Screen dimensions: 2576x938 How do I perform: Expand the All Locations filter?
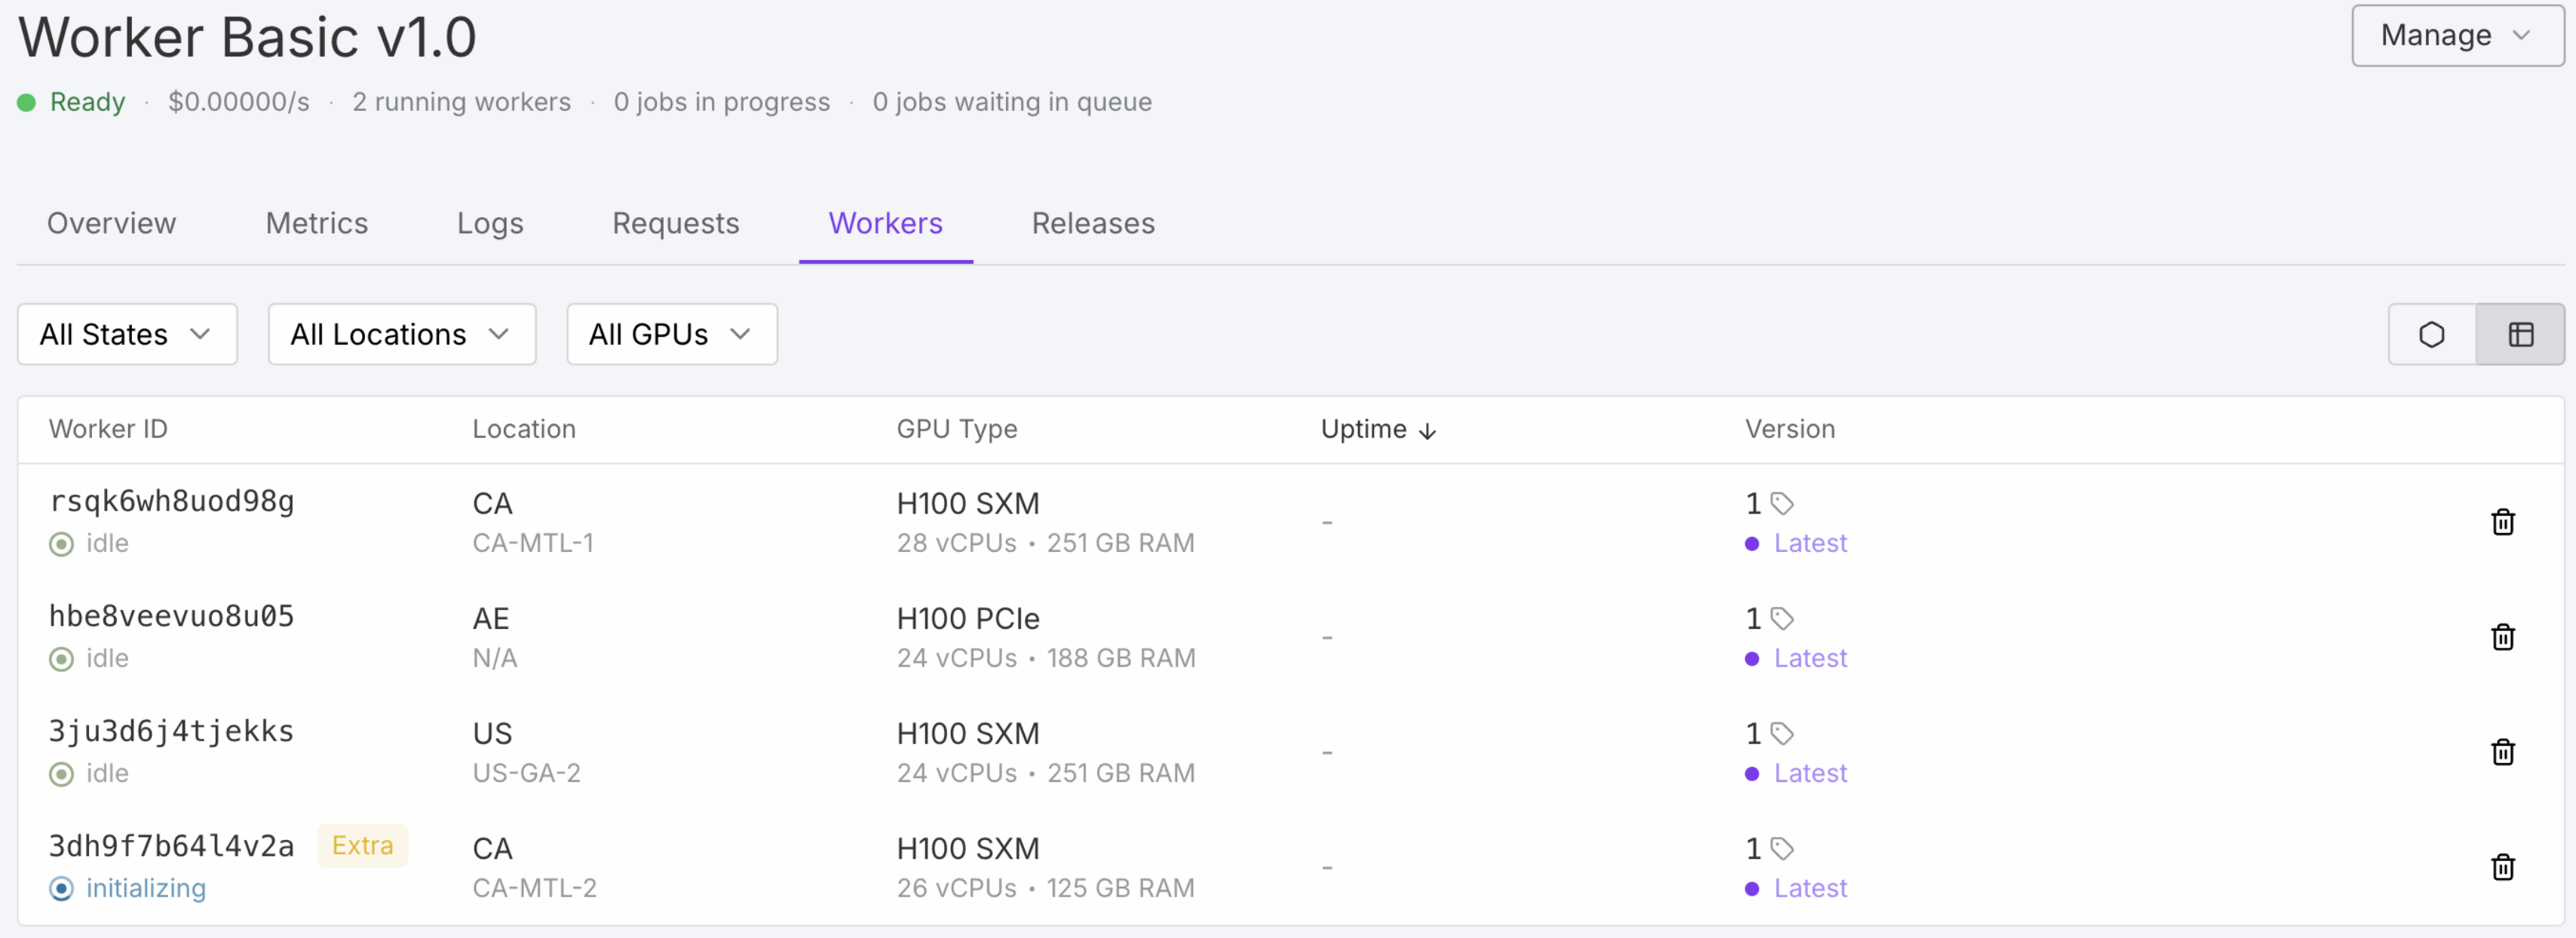pos(401,334)
